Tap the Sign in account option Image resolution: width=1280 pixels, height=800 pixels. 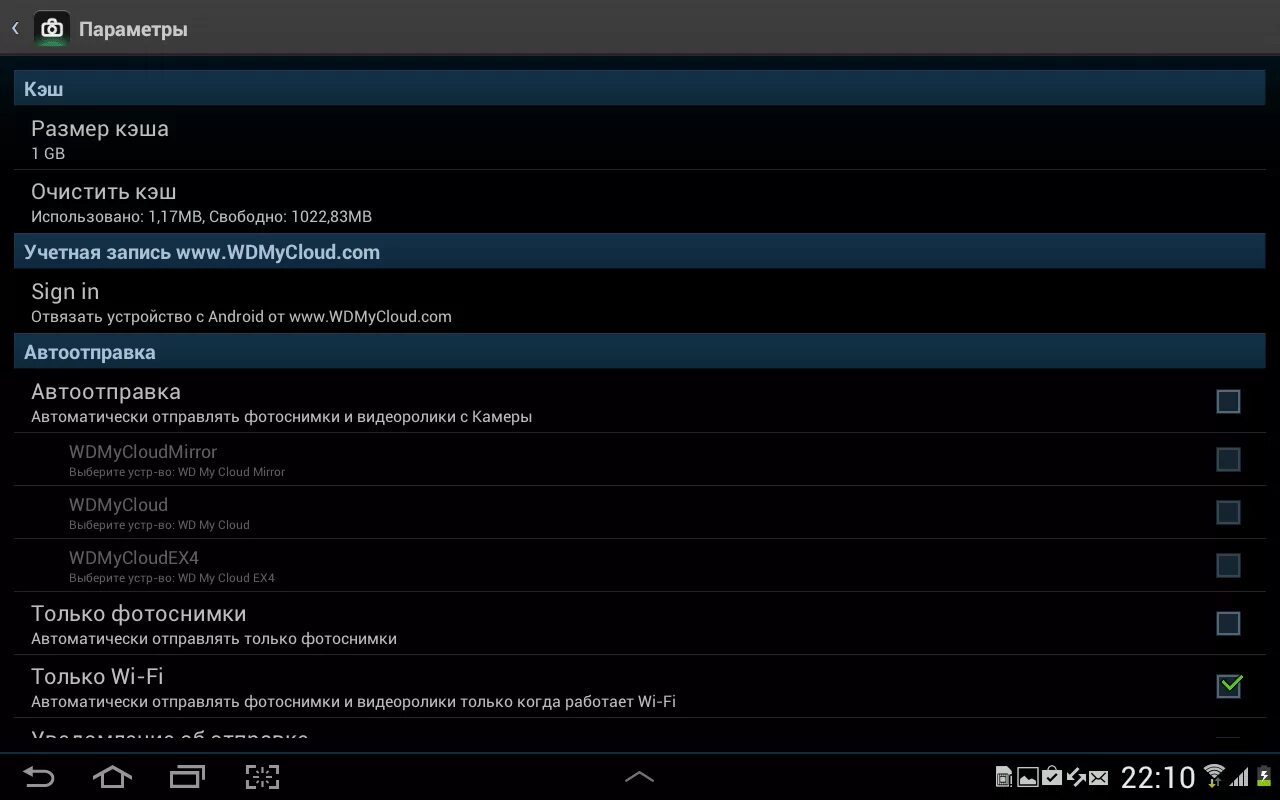[640, 301]
